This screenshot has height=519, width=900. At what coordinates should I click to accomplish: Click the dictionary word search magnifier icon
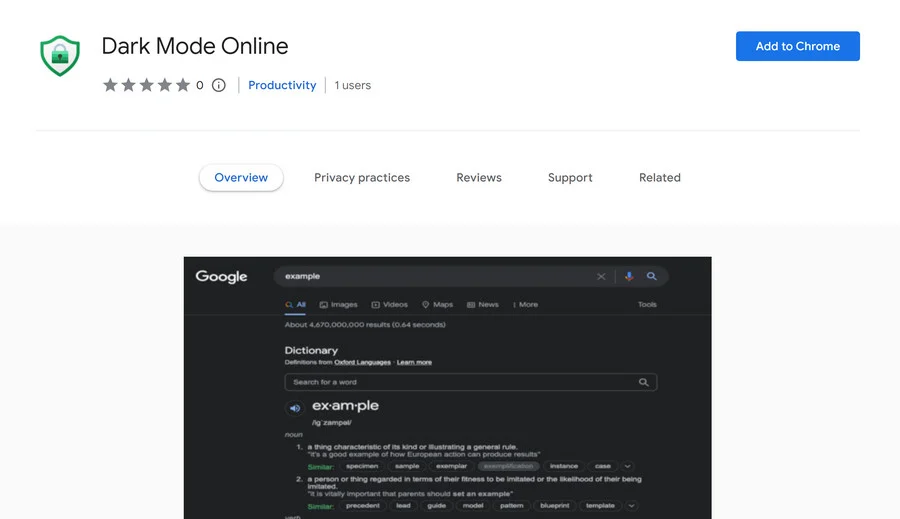643,382
